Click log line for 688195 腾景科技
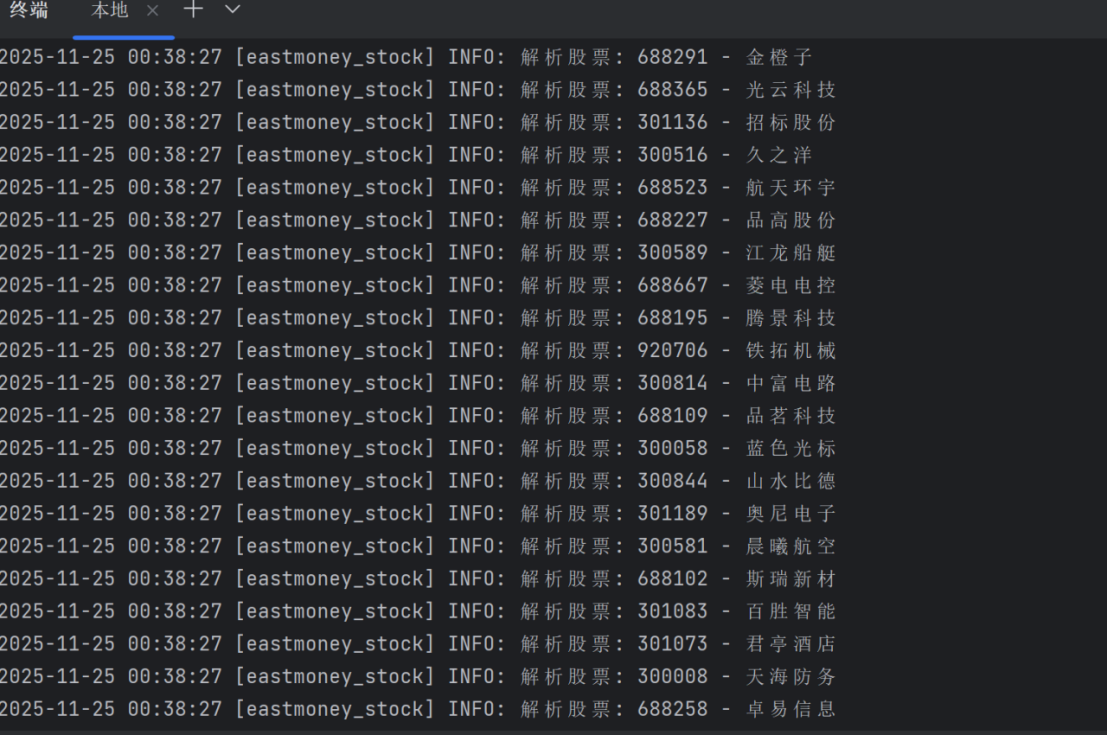Screen dimensions: 1108x736 click(418, 318)
